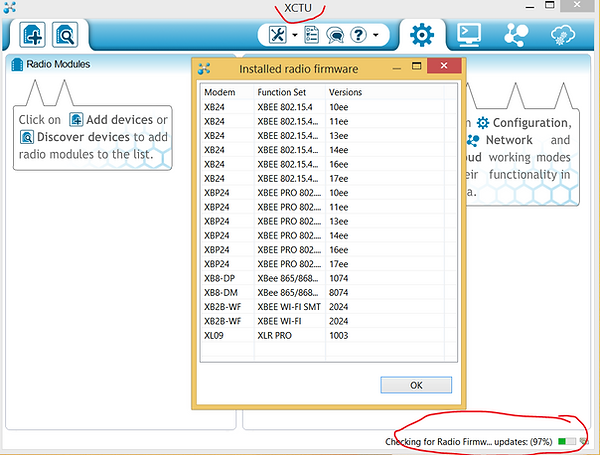Click the Function Set column header

pyautogui.click(x=290, y=92)
